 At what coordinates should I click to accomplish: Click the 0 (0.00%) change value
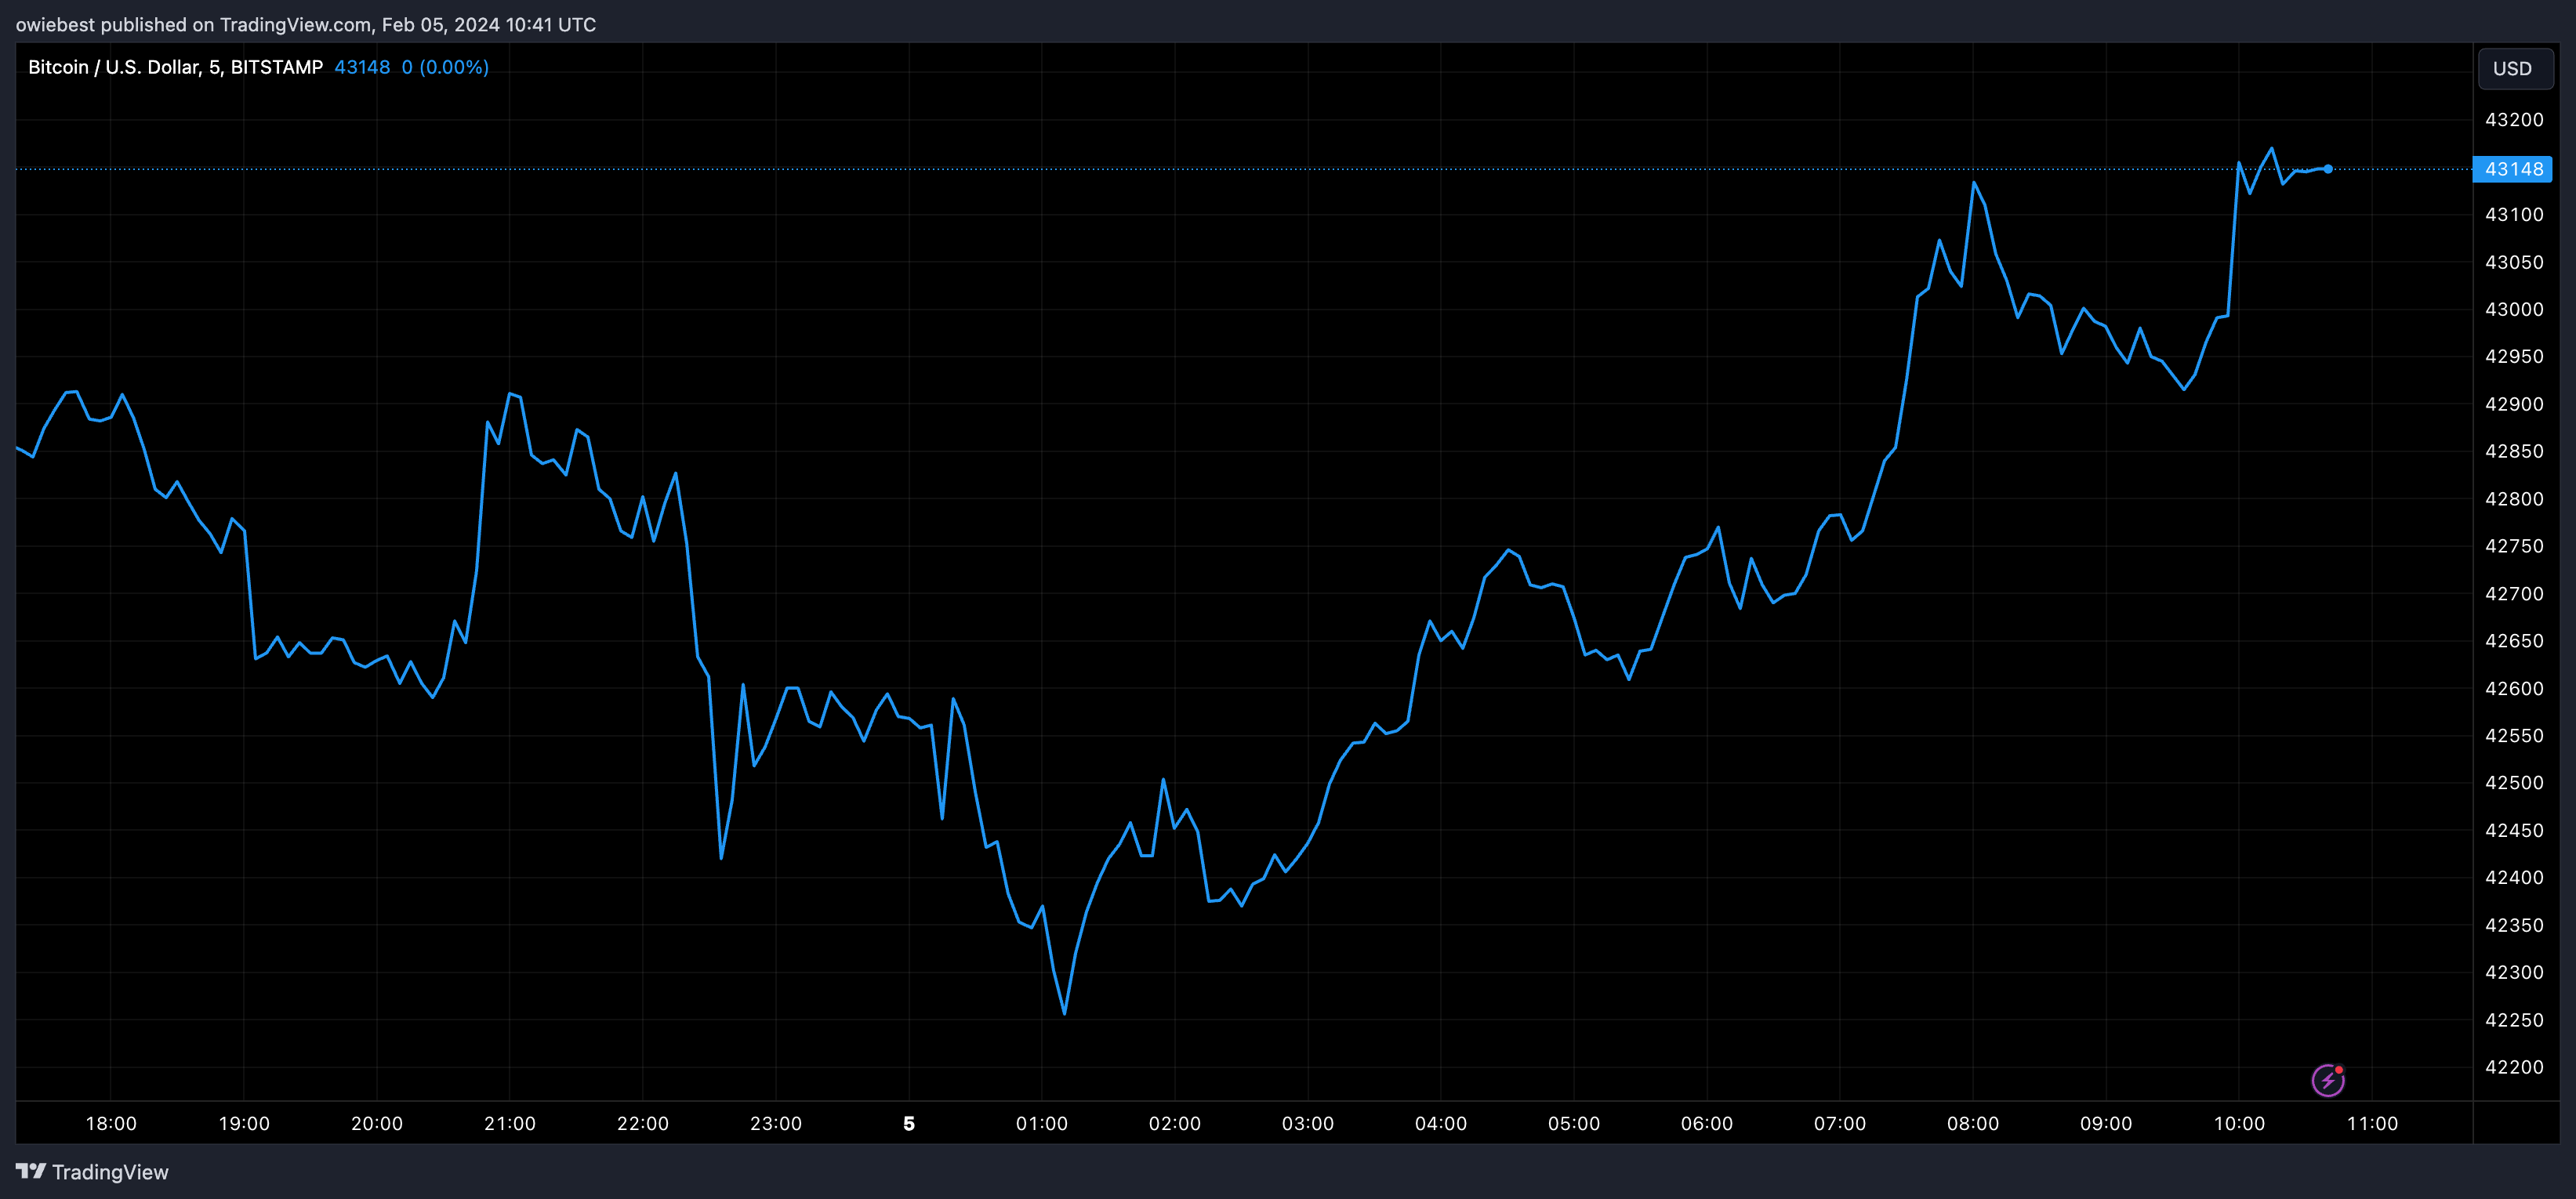(x=445, y=67)
